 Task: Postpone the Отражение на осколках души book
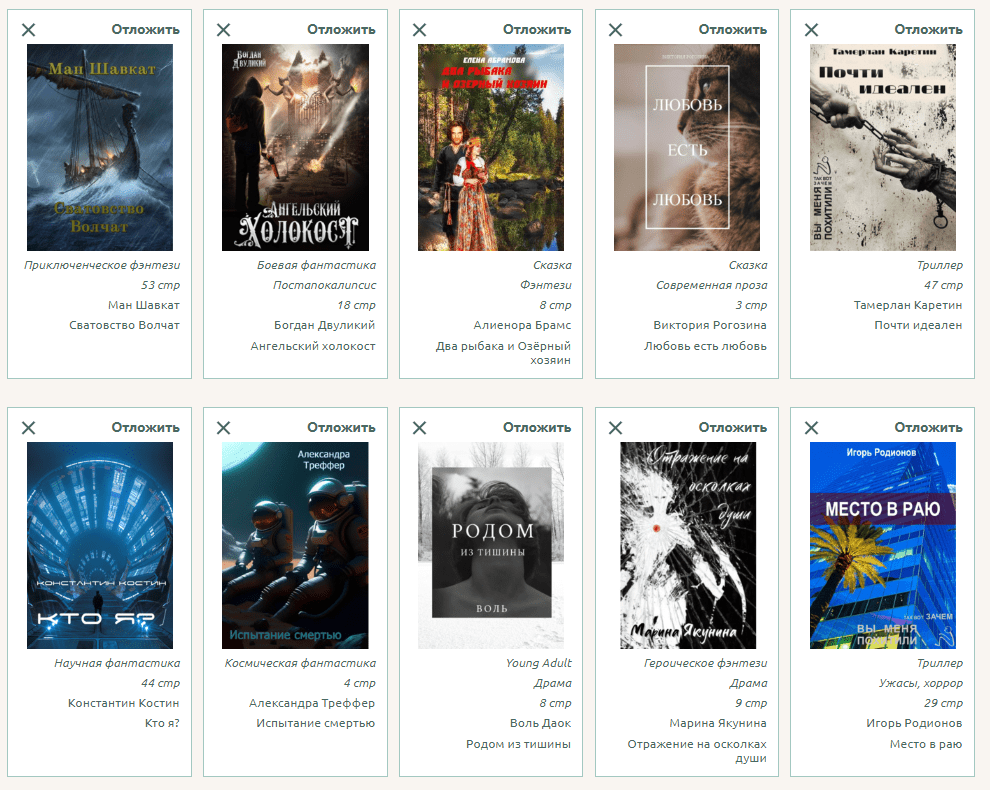[732, 427]
